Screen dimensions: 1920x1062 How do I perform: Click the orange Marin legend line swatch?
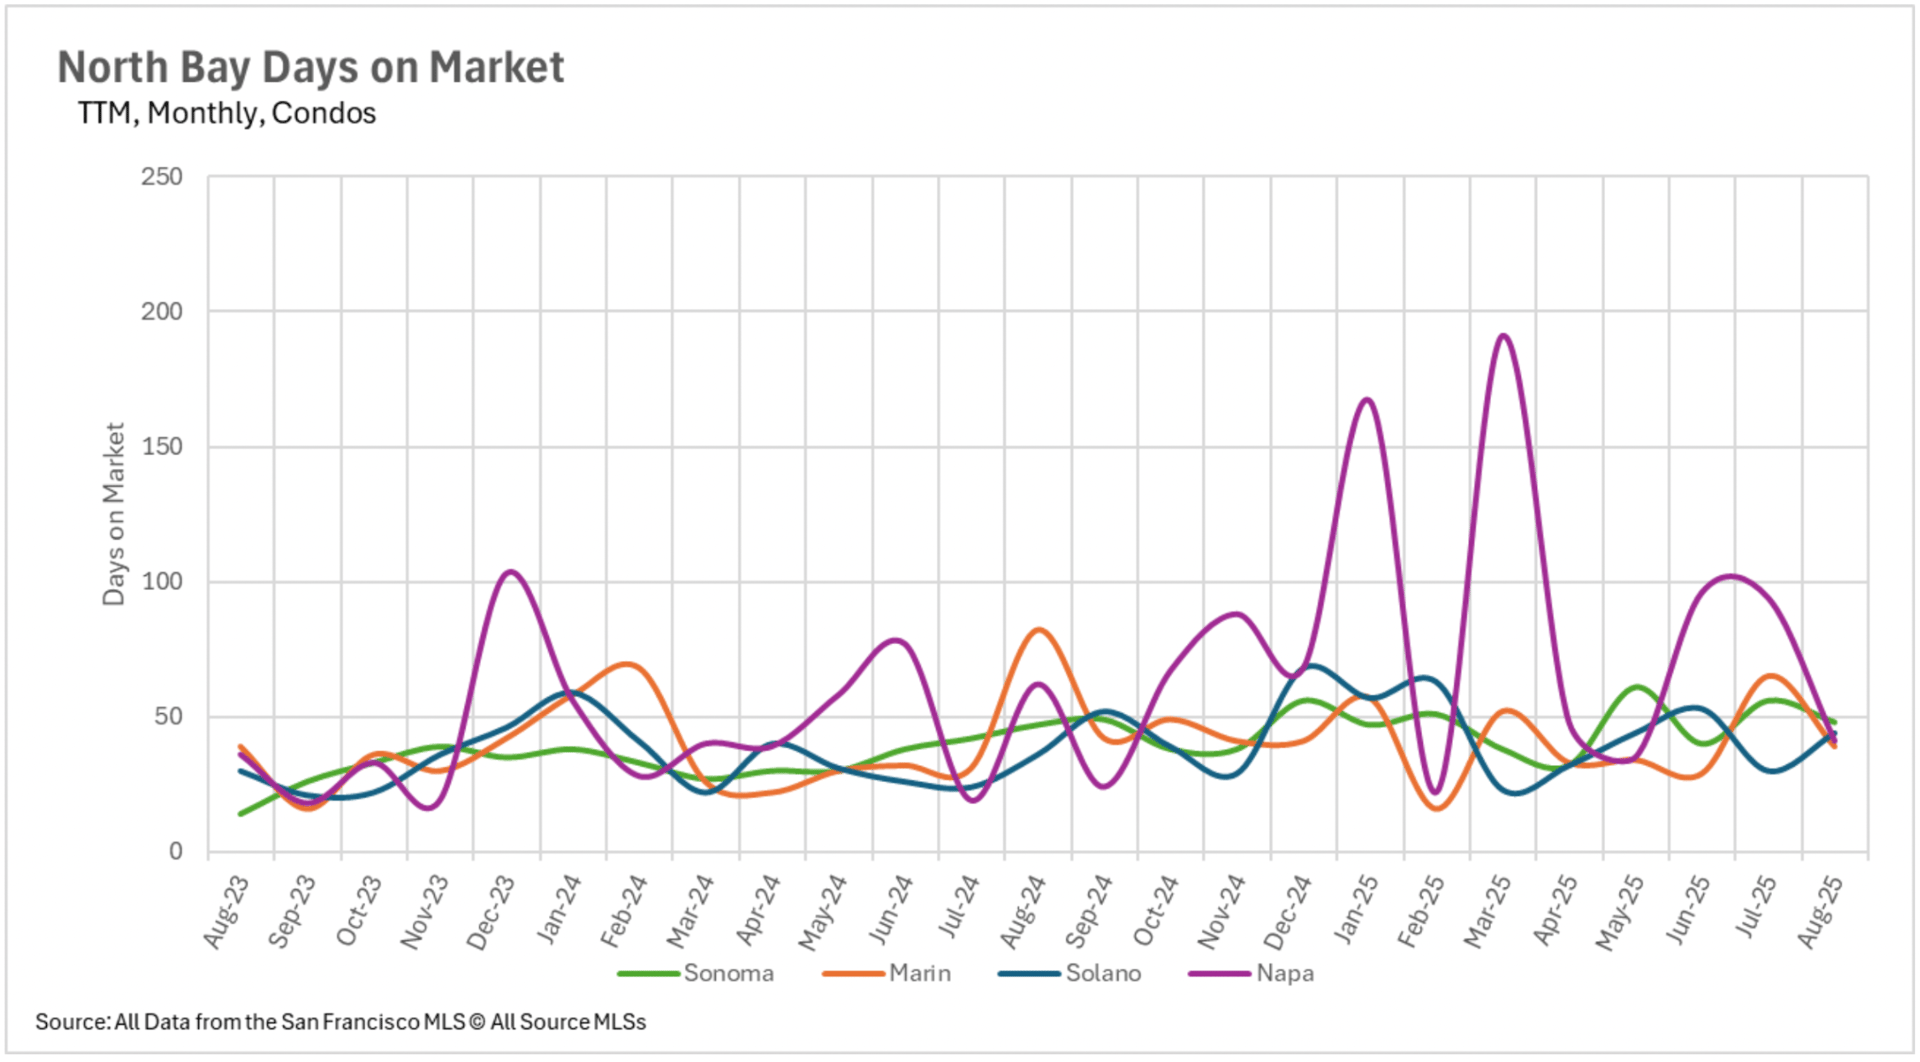(853, 973)
